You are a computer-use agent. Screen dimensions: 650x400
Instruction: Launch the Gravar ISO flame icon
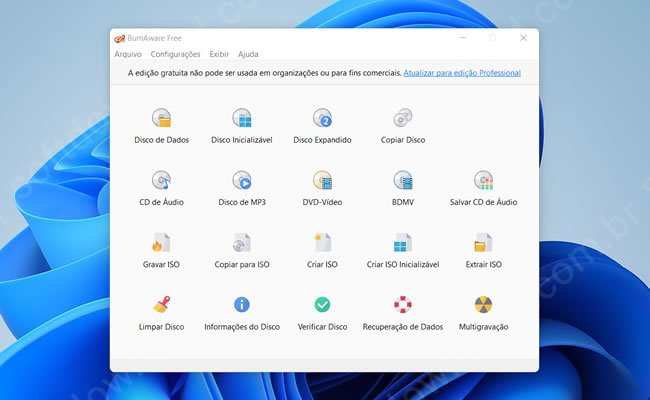pyautogui.click(x=161, y=242)
